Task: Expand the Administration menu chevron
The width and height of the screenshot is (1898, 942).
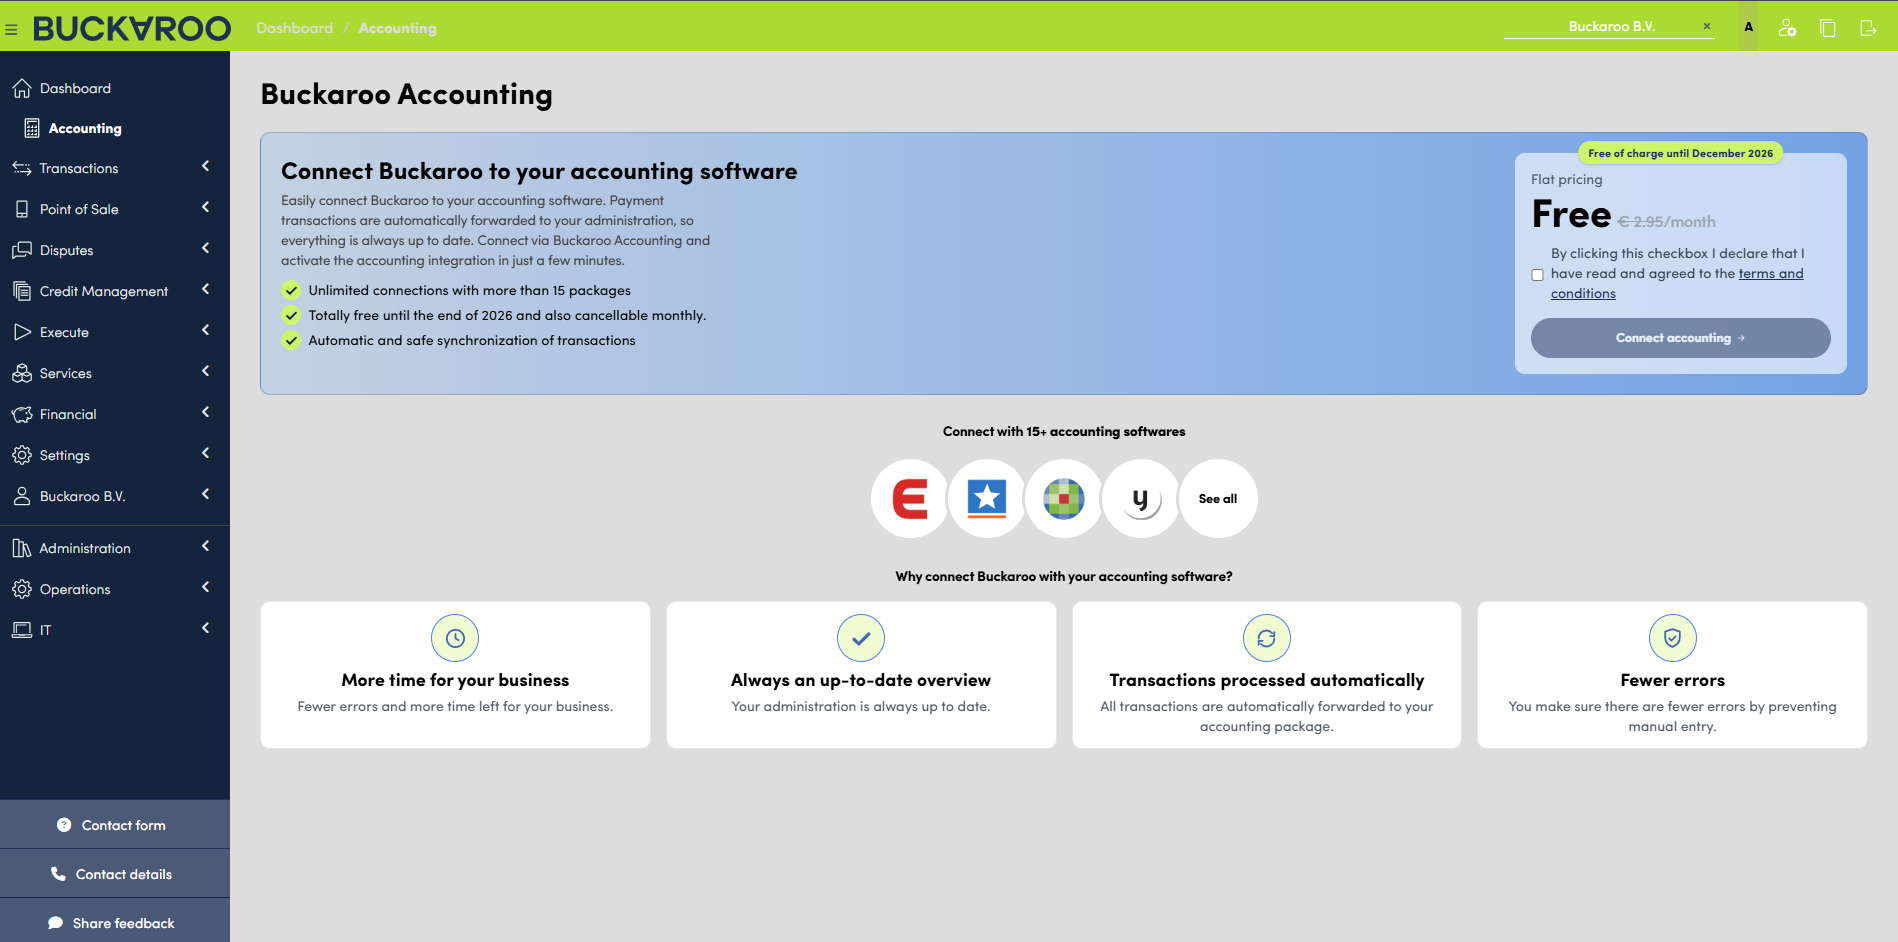Action: tap(206, 546)
